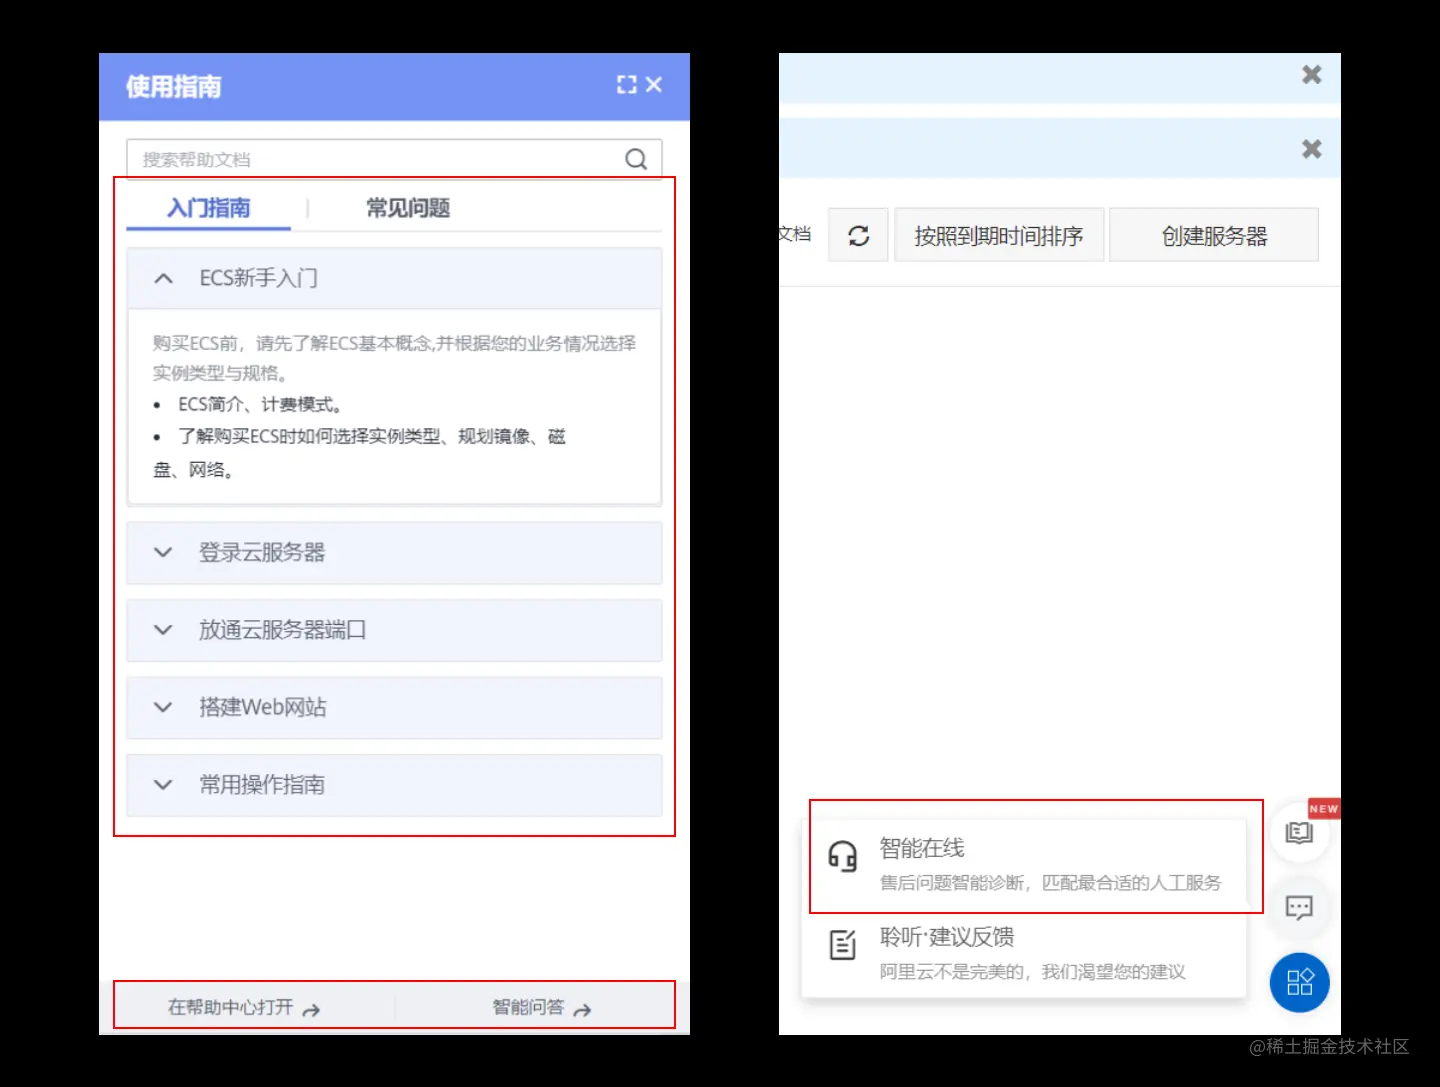Image resolution: width=1440 pixels, height=1087 pixels.
Task: Click 按照到期时间排序 button
Action: (999, 235)
